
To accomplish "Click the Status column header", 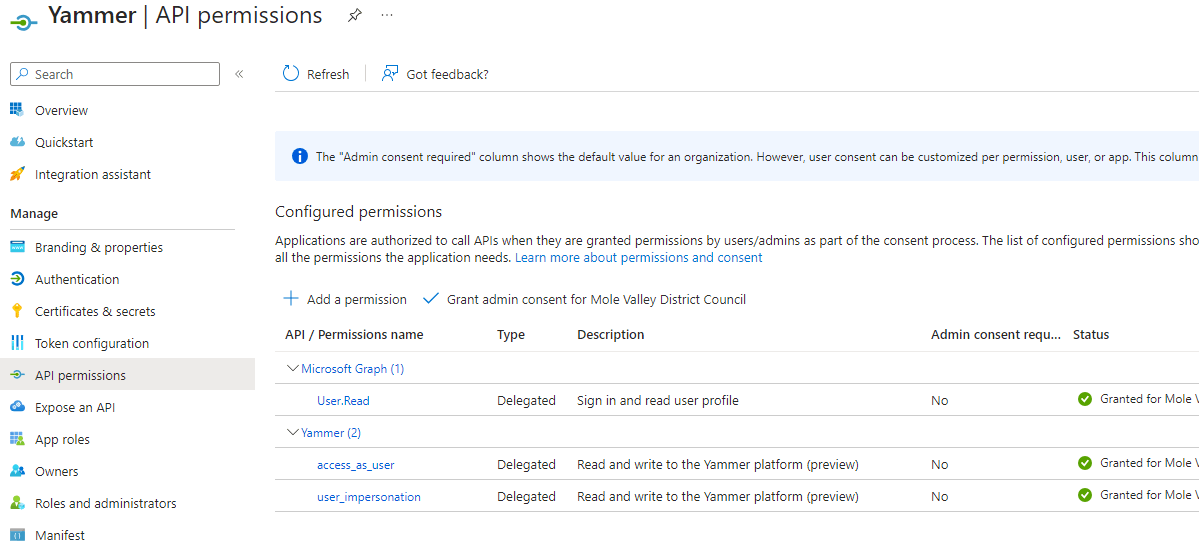I will [x=1090, y=335].
